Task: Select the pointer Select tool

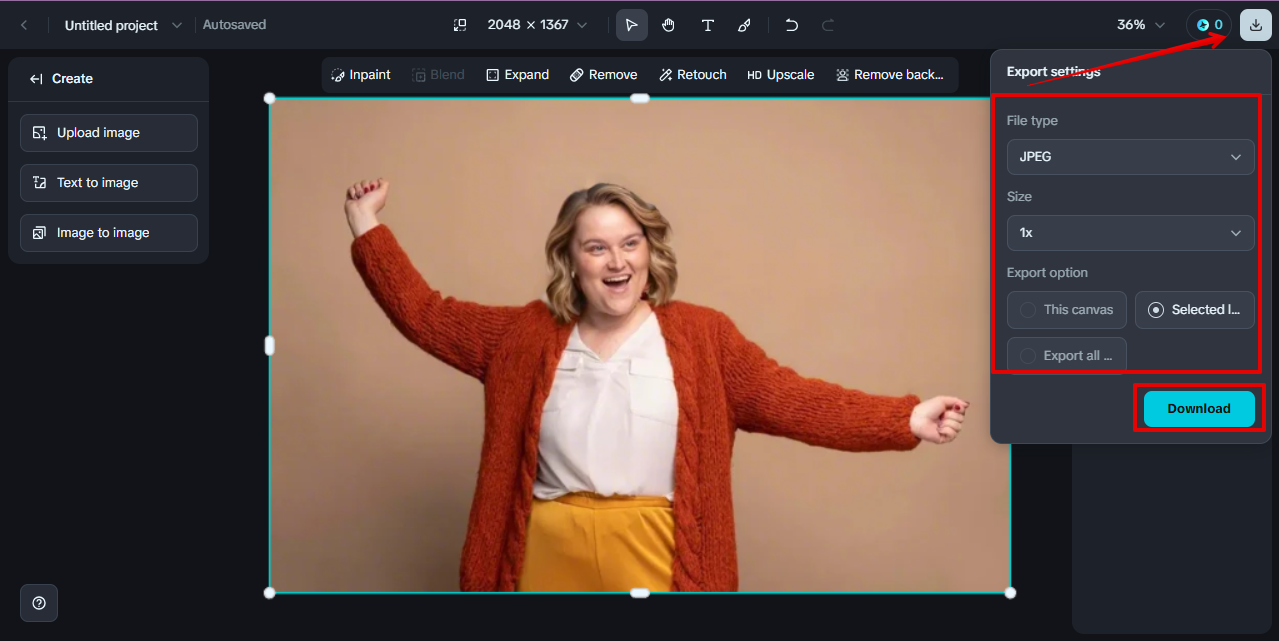Action: click(631, 25)
